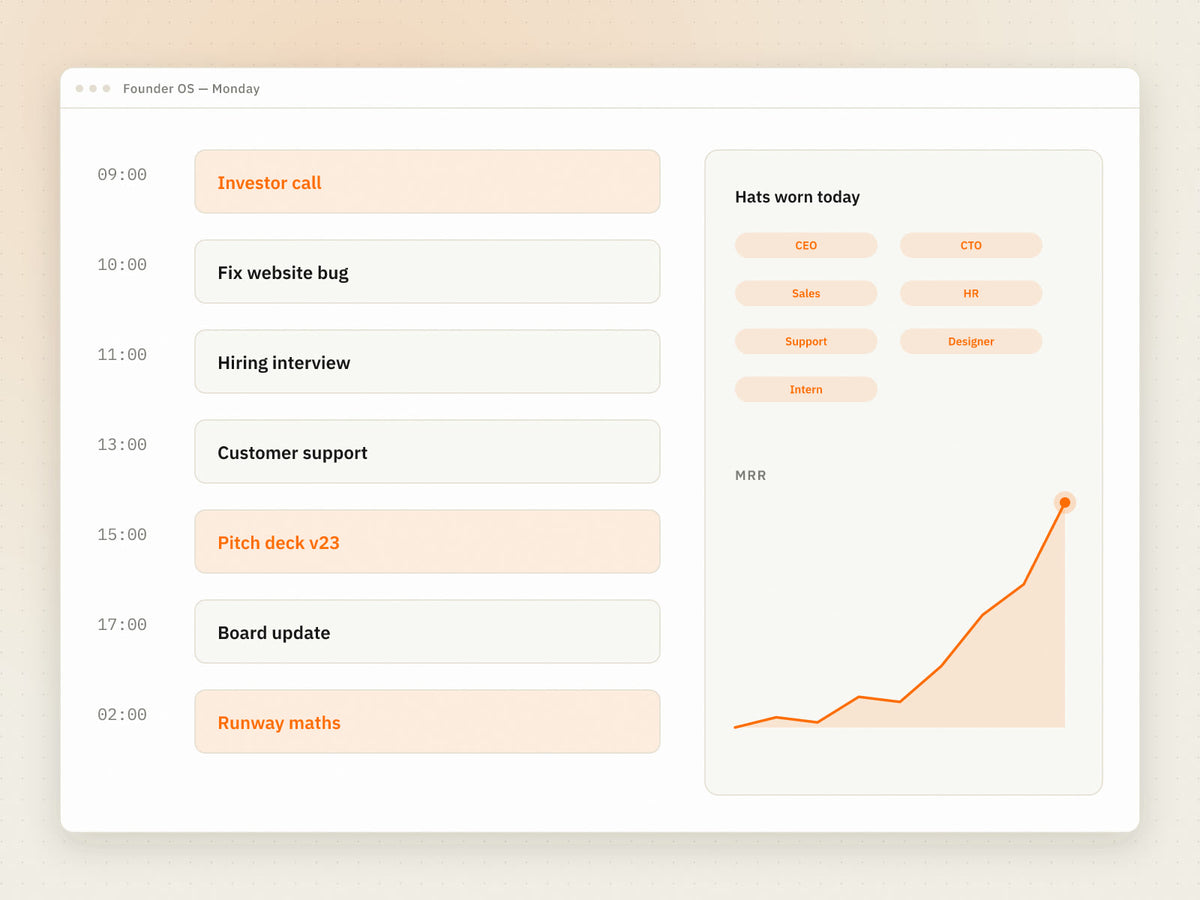Click the 13:00 time label

[122, 445]
